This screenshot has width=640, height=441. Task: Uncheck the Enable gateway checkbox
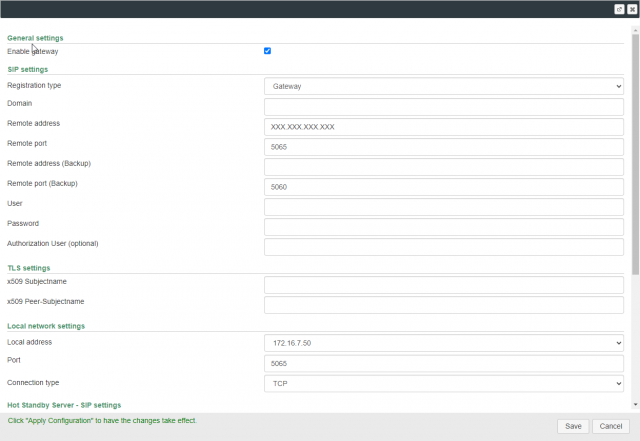click(267, 51)
